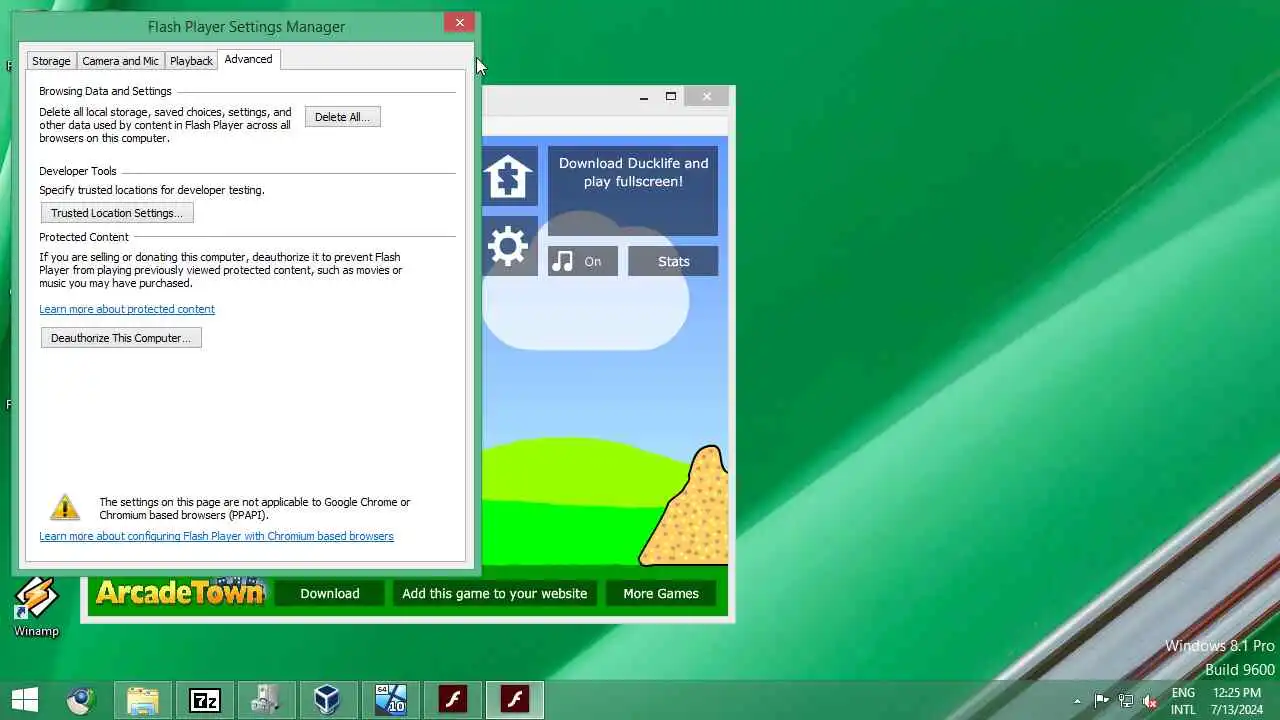Select the Advanced tab
This screenshot has height=720, width=1280.
click(x=248, y=59)
